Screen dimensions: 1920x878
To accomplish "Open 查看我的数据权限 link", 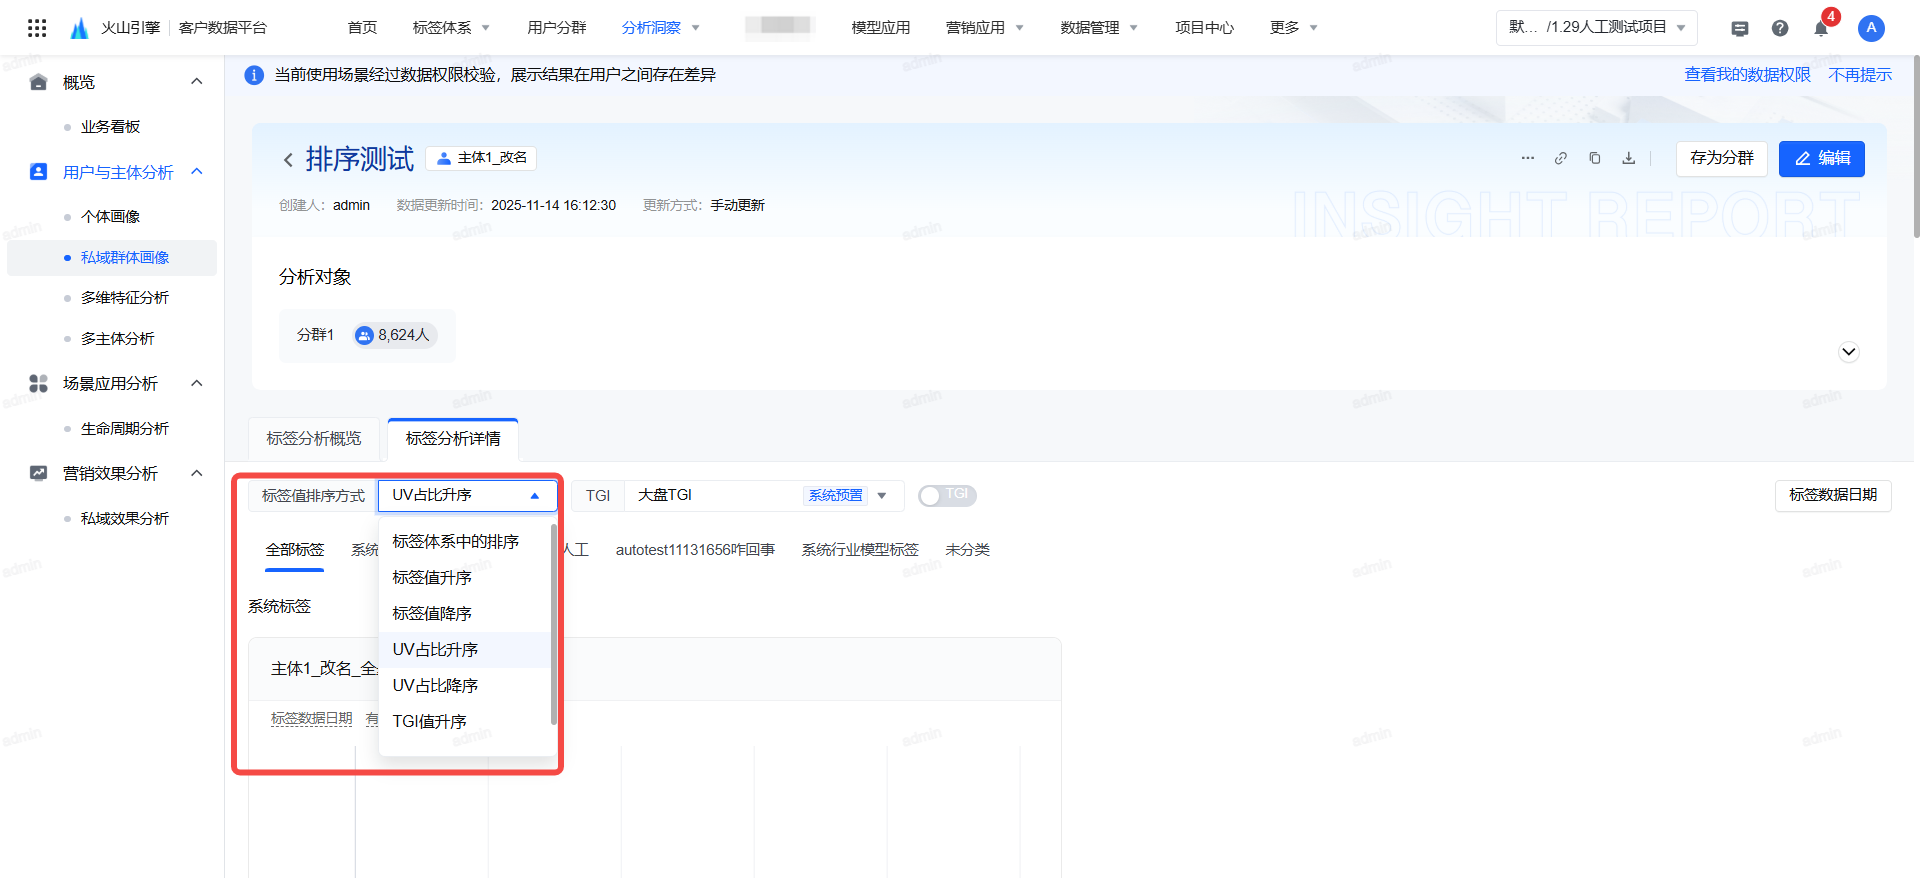I will click(1748, 75).
